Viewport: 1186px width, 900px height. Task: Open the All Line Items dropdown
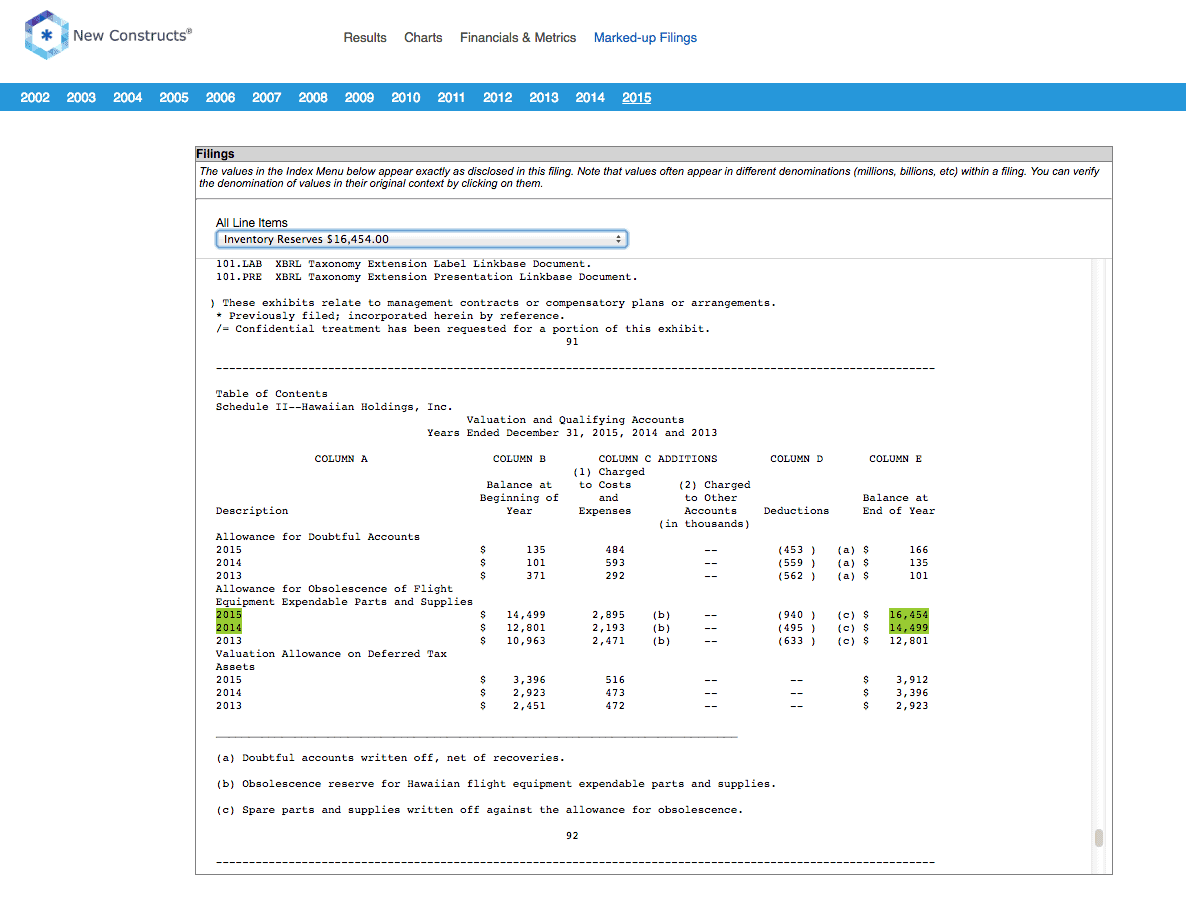click(x=421, y=239)
